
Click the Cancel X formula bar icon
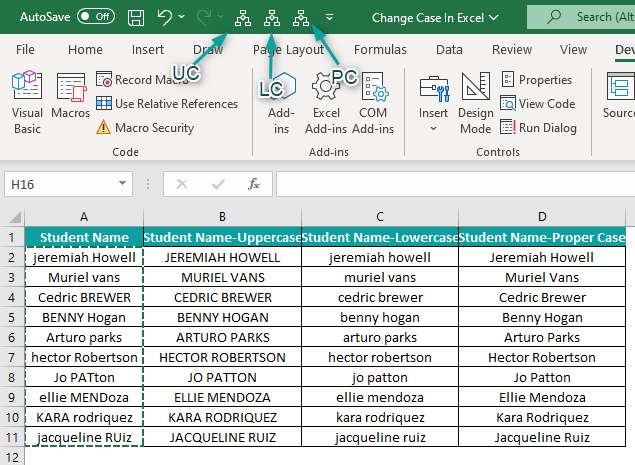click(182, 184)
